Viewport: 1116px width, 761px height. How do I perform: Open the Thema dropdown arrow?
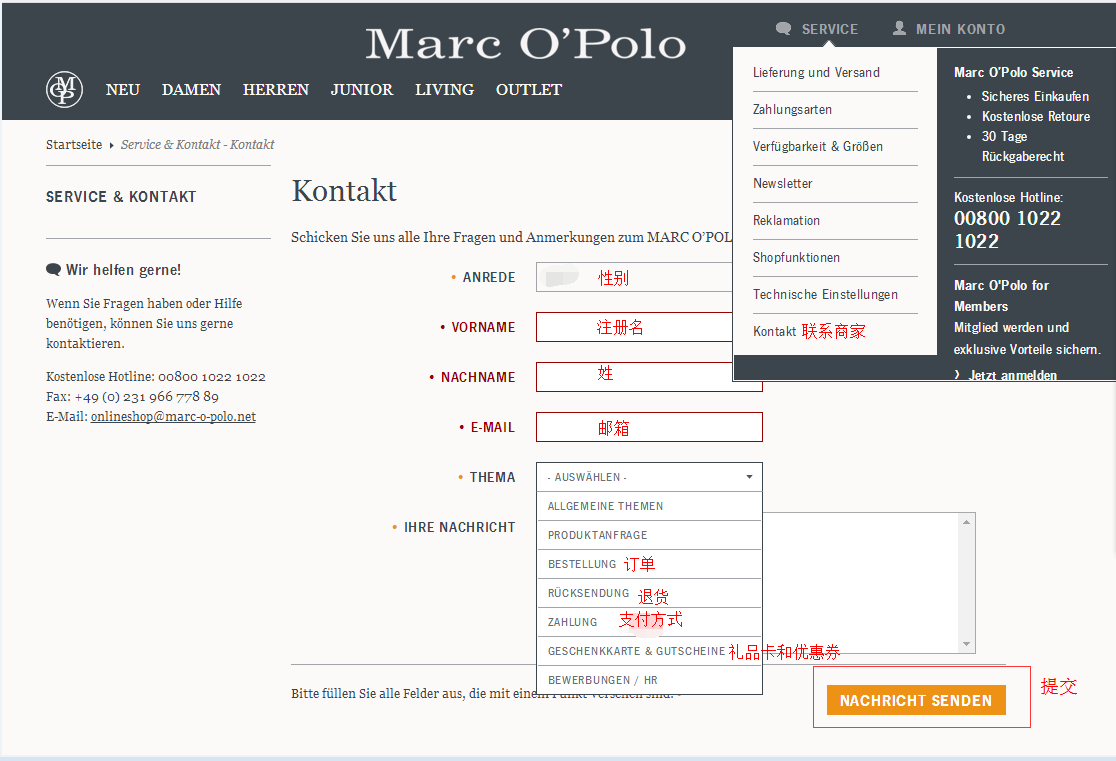point(749,477)
